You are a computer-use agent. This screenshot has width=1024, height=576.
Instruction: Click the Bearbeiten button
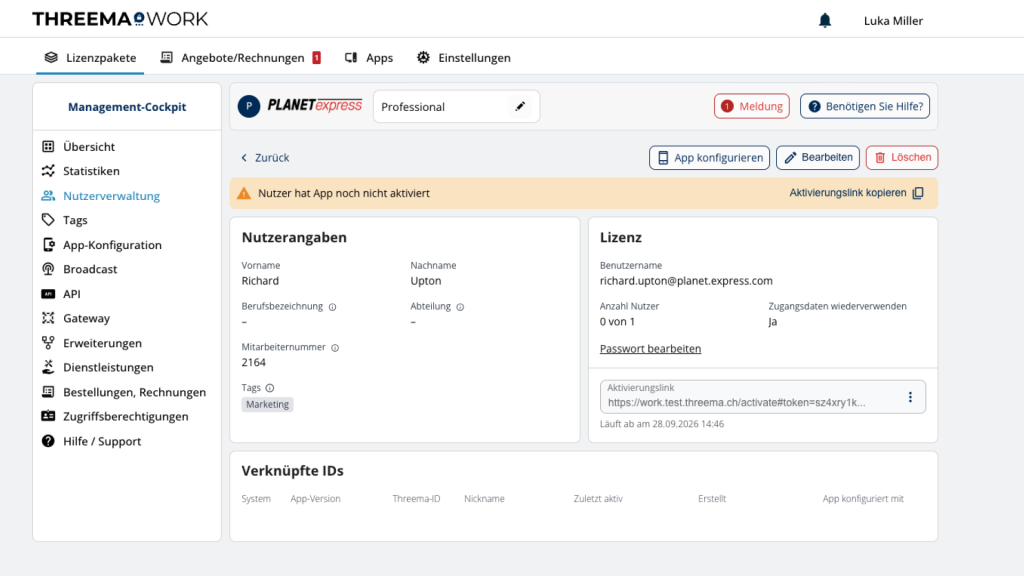coord(818,157)
